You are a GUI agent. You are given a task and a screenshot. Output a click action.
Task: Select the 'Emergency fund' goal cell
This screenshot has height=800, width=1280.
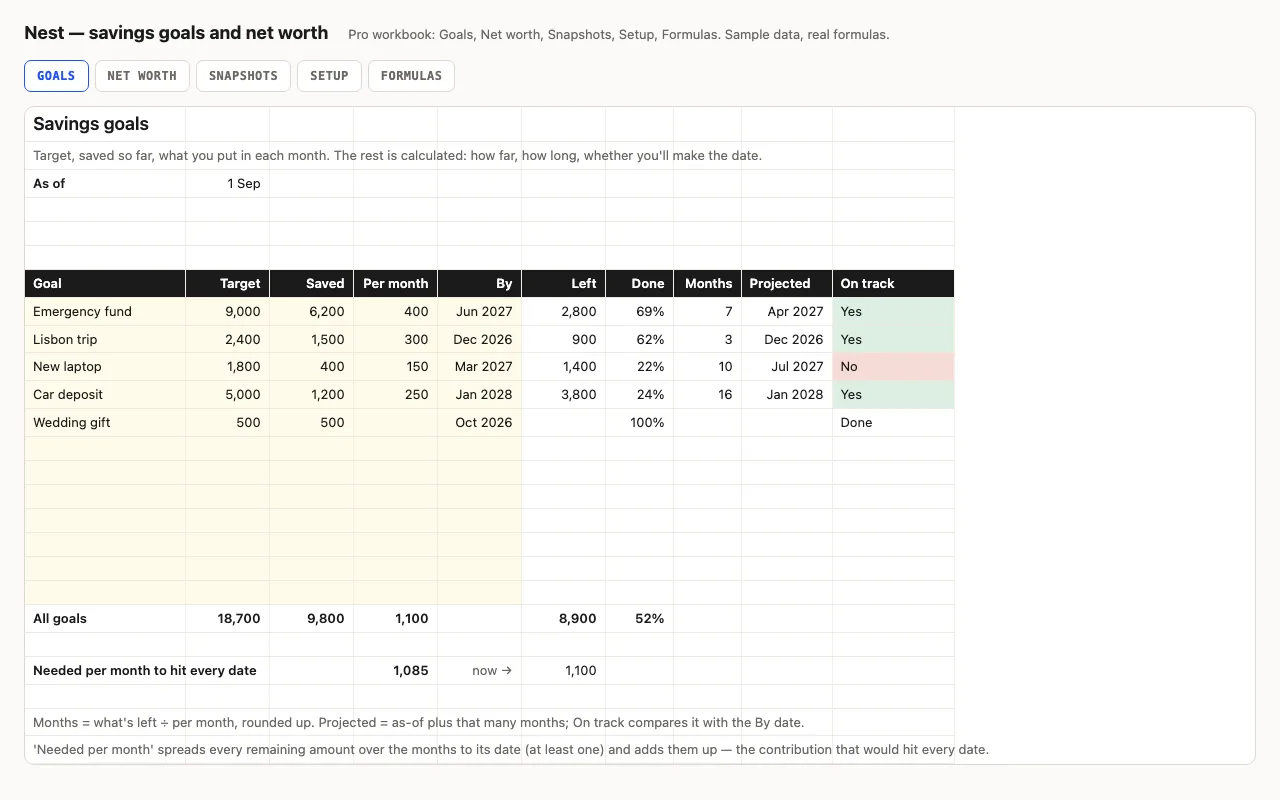(x=105, y=312)
